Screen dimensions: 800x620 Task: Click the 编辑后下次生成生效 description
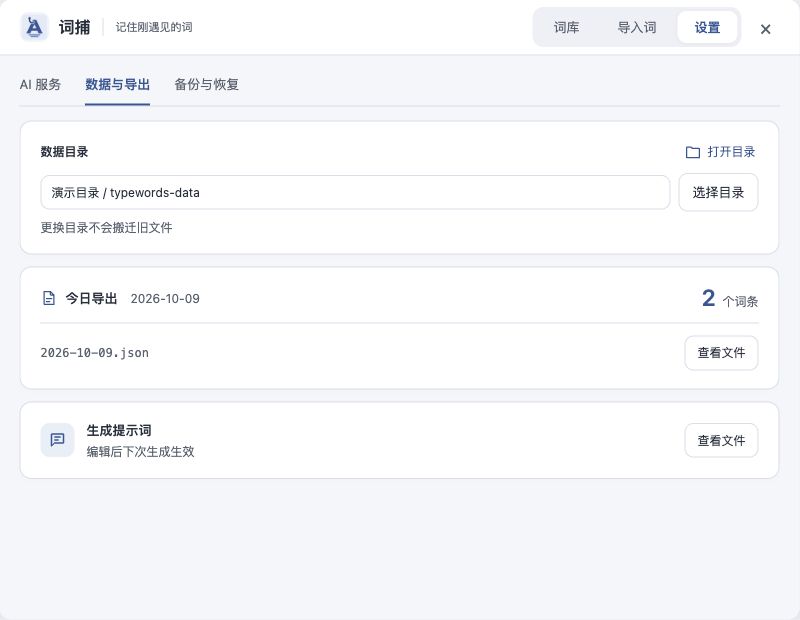pos(140,452)
